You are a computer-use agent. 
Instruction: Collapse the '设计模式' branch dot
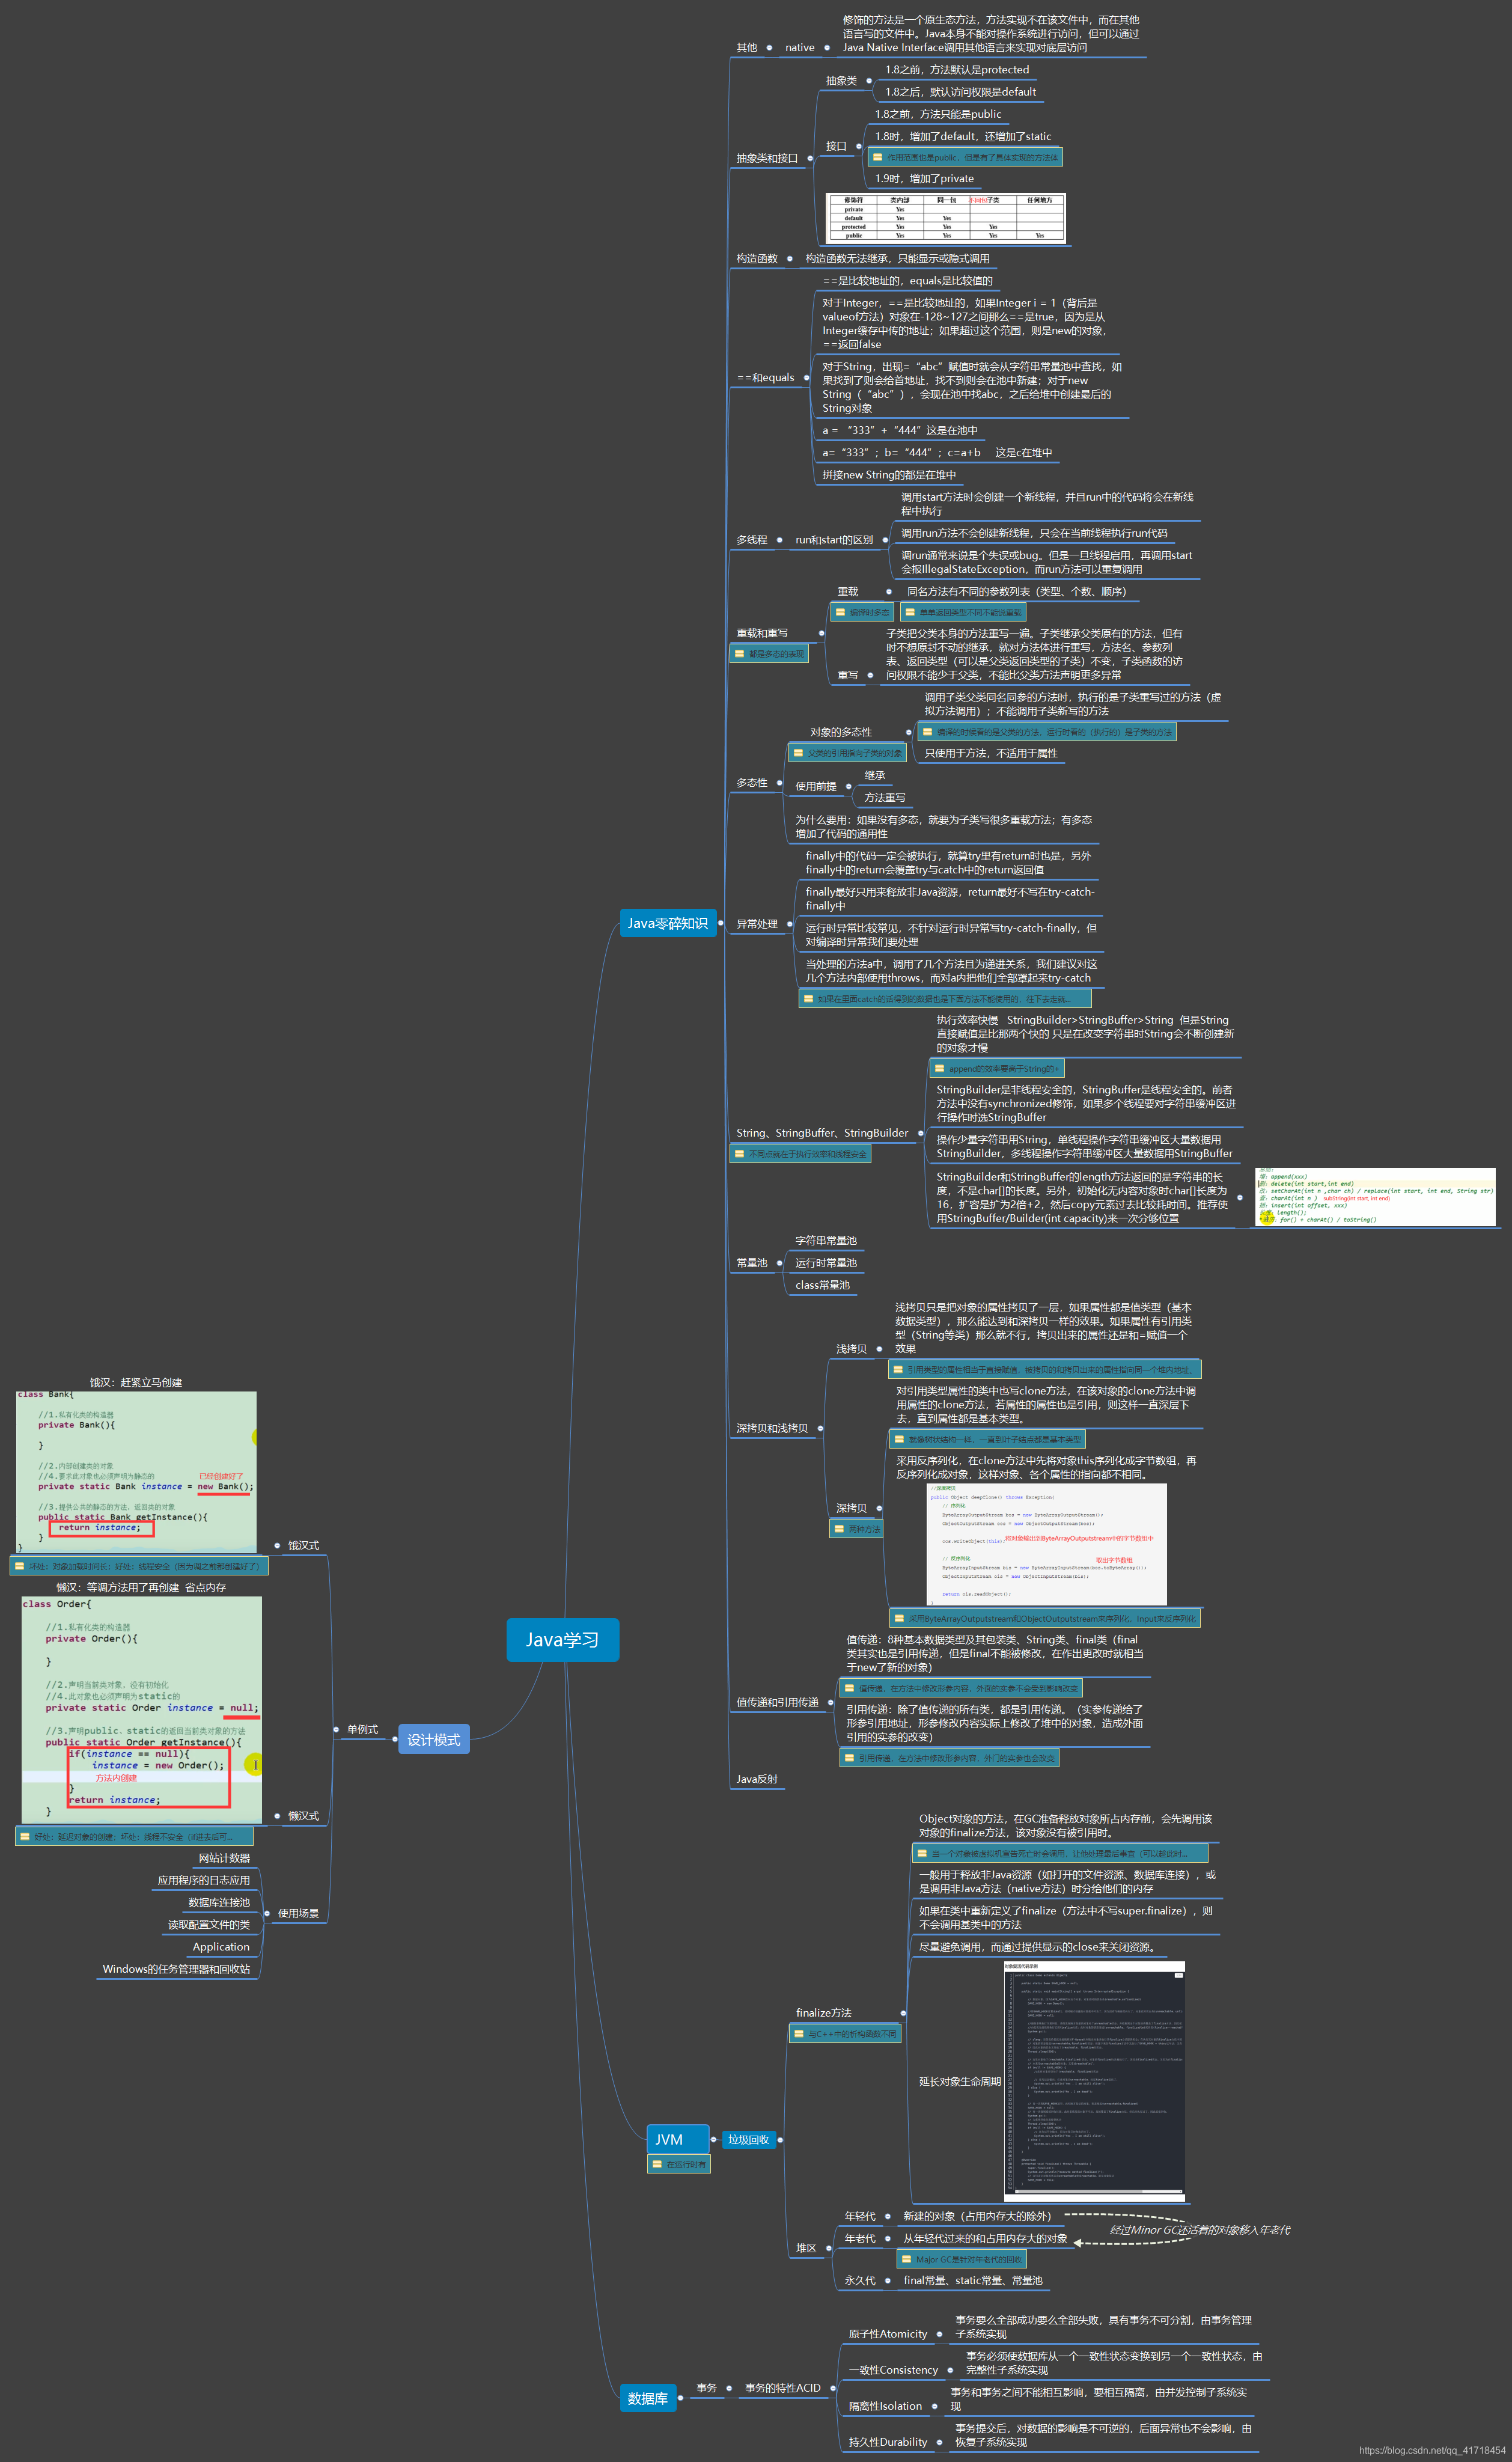[x=394, y=1739]
